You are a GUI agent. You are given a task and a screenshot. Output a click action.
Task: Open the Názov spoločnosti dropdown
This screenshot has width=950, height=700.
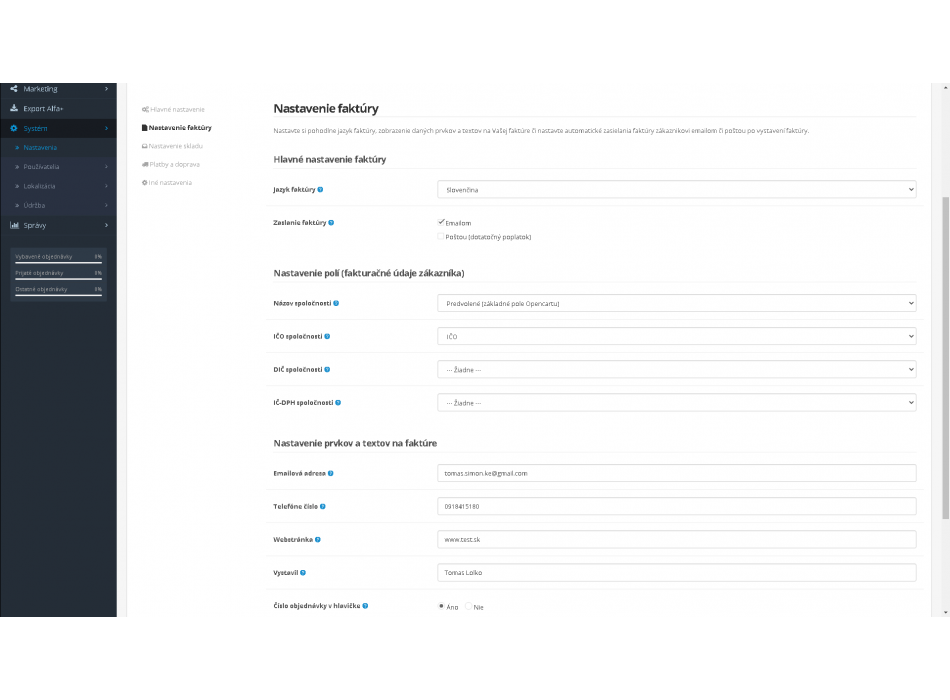coord(676,303)
